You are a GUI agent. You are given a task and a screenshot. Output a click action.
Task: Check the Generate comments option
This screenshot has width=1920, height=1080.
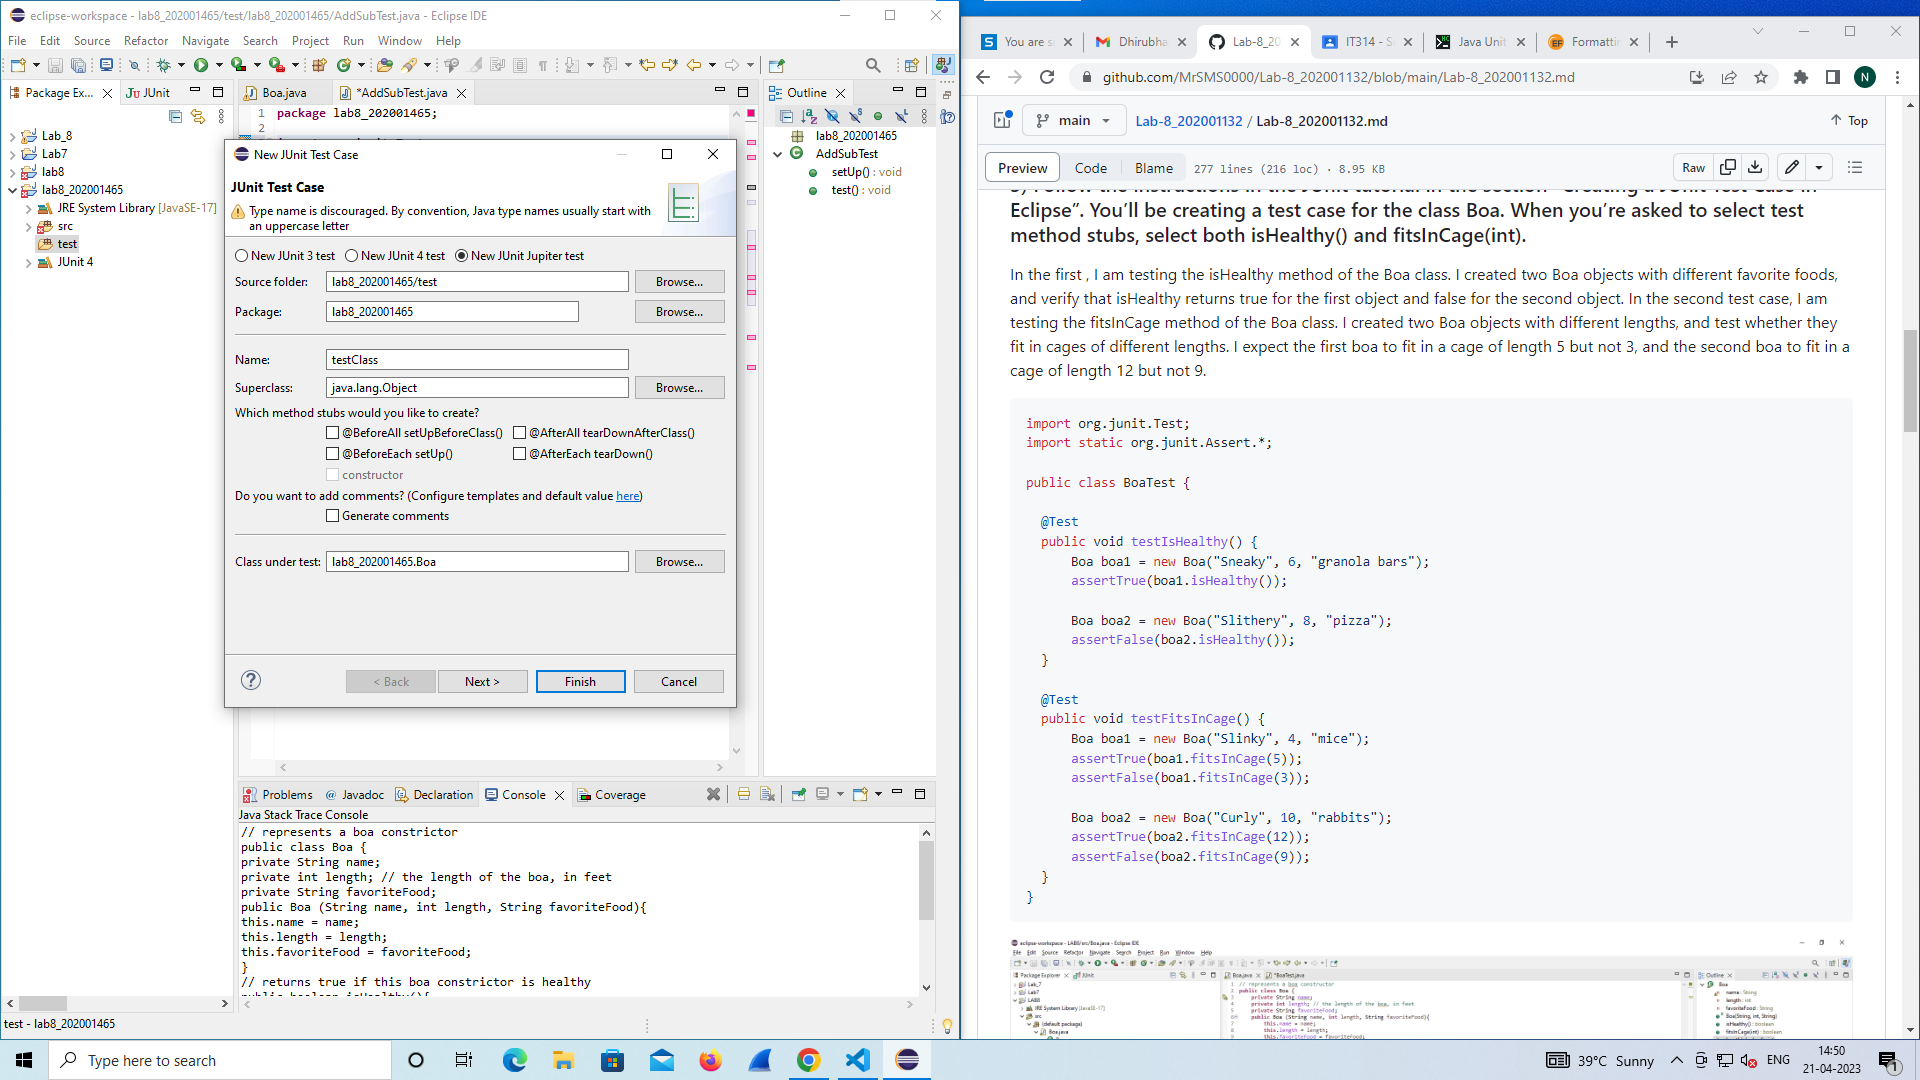click(x=332, y=515)
